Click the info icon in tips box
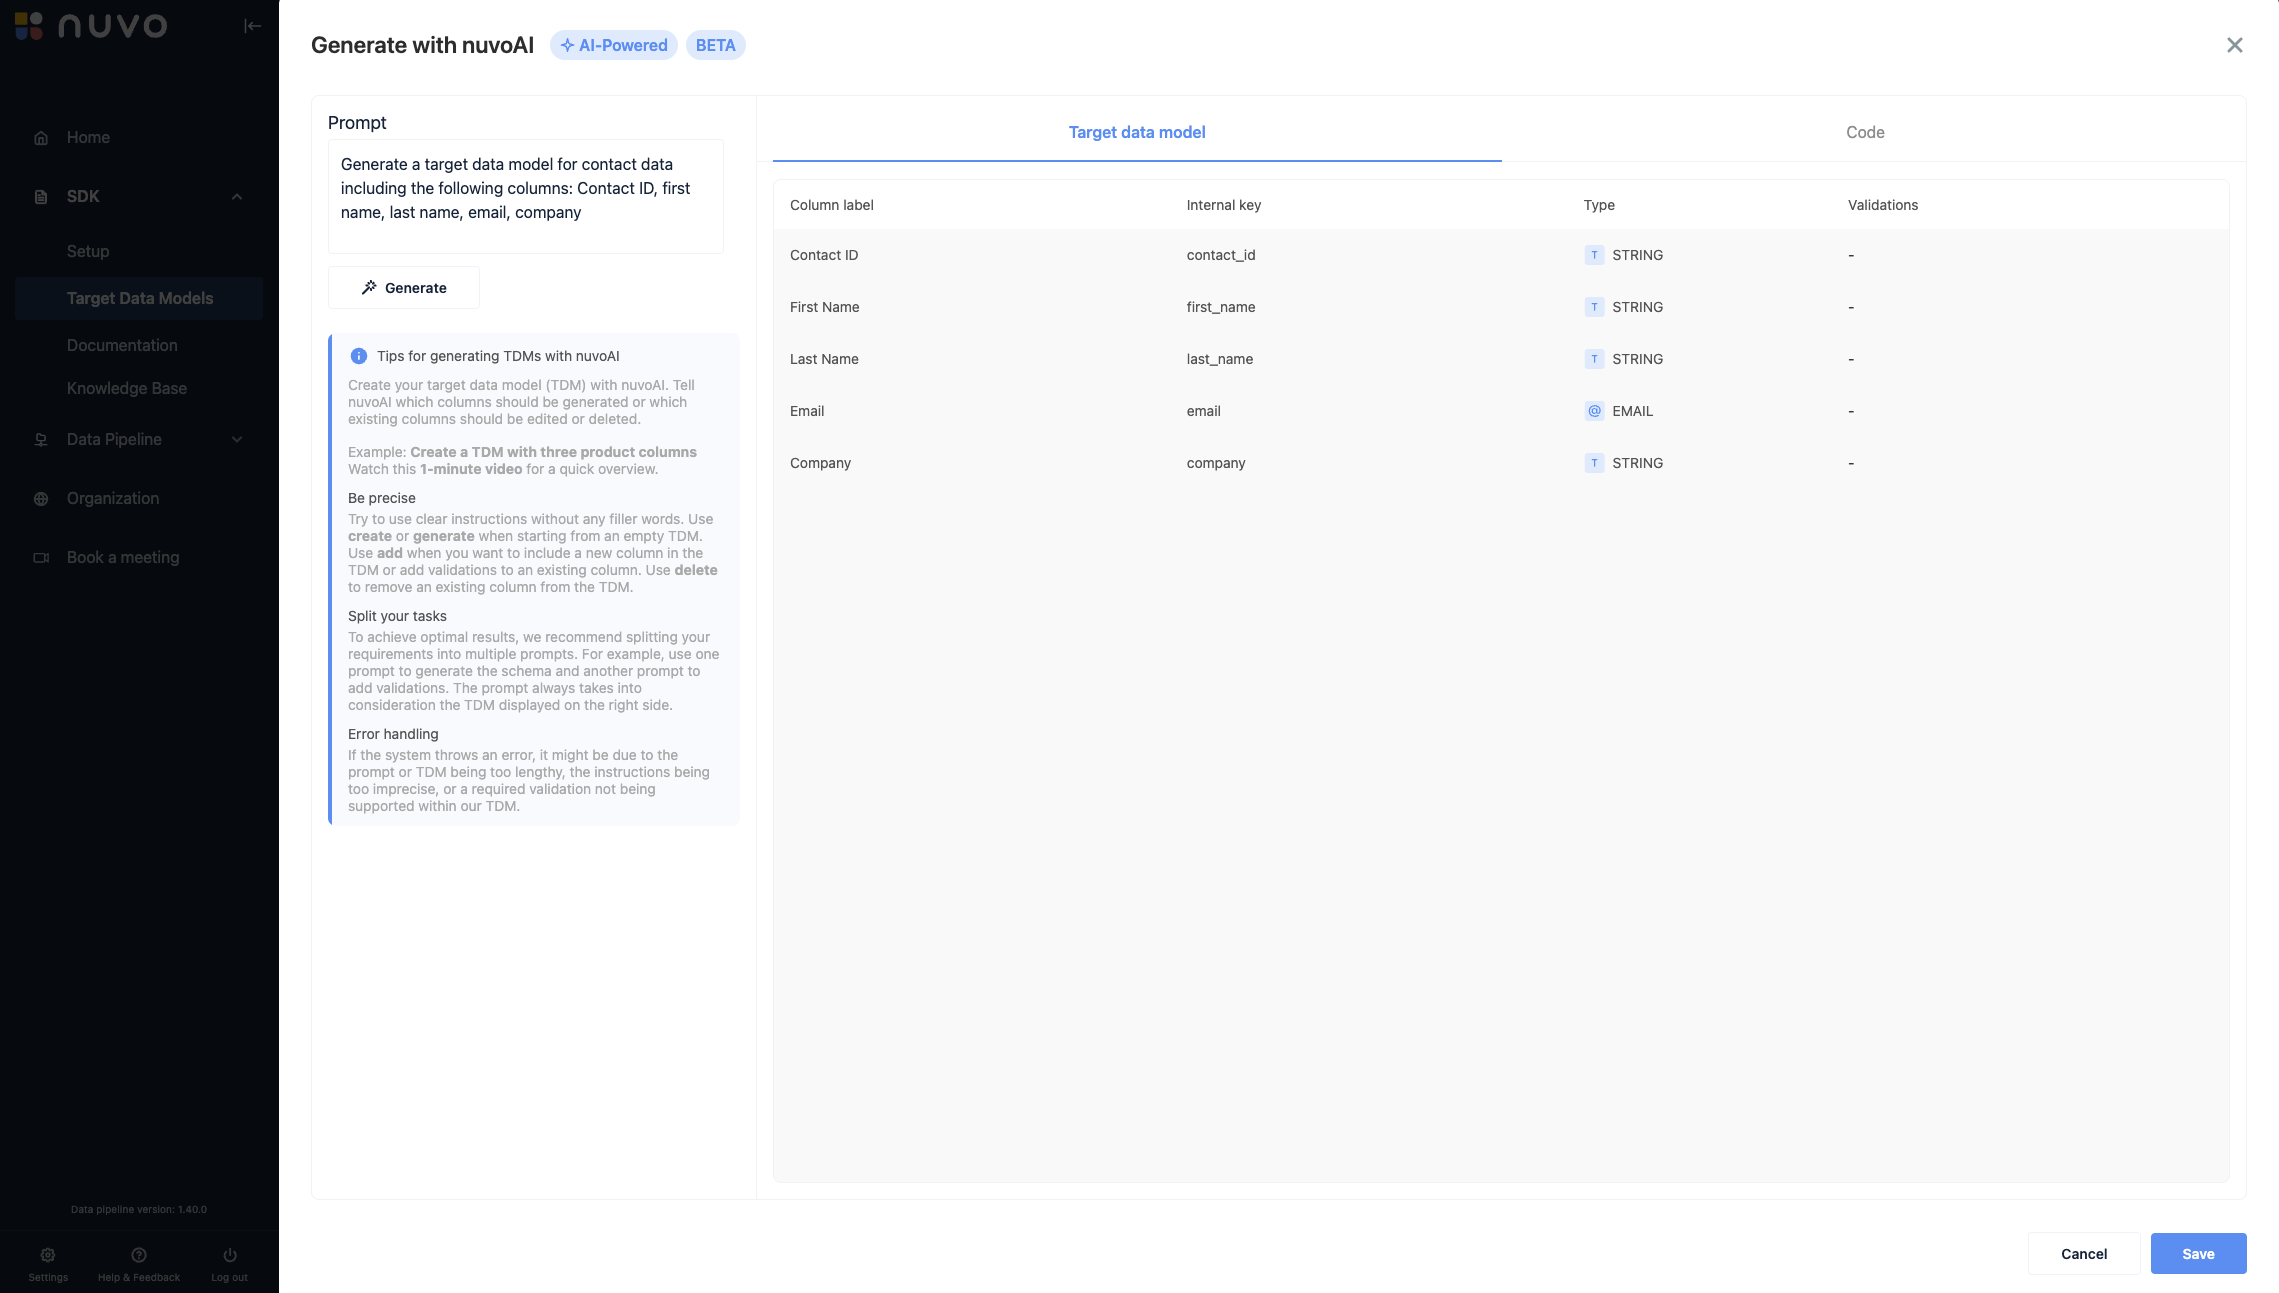 pos(359,356)
